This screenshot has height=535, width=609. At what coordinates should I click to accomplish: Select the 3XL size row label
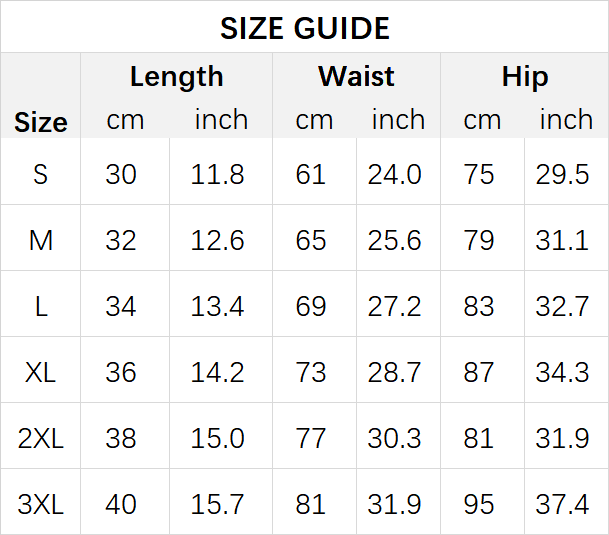click(x=40, y=505)
